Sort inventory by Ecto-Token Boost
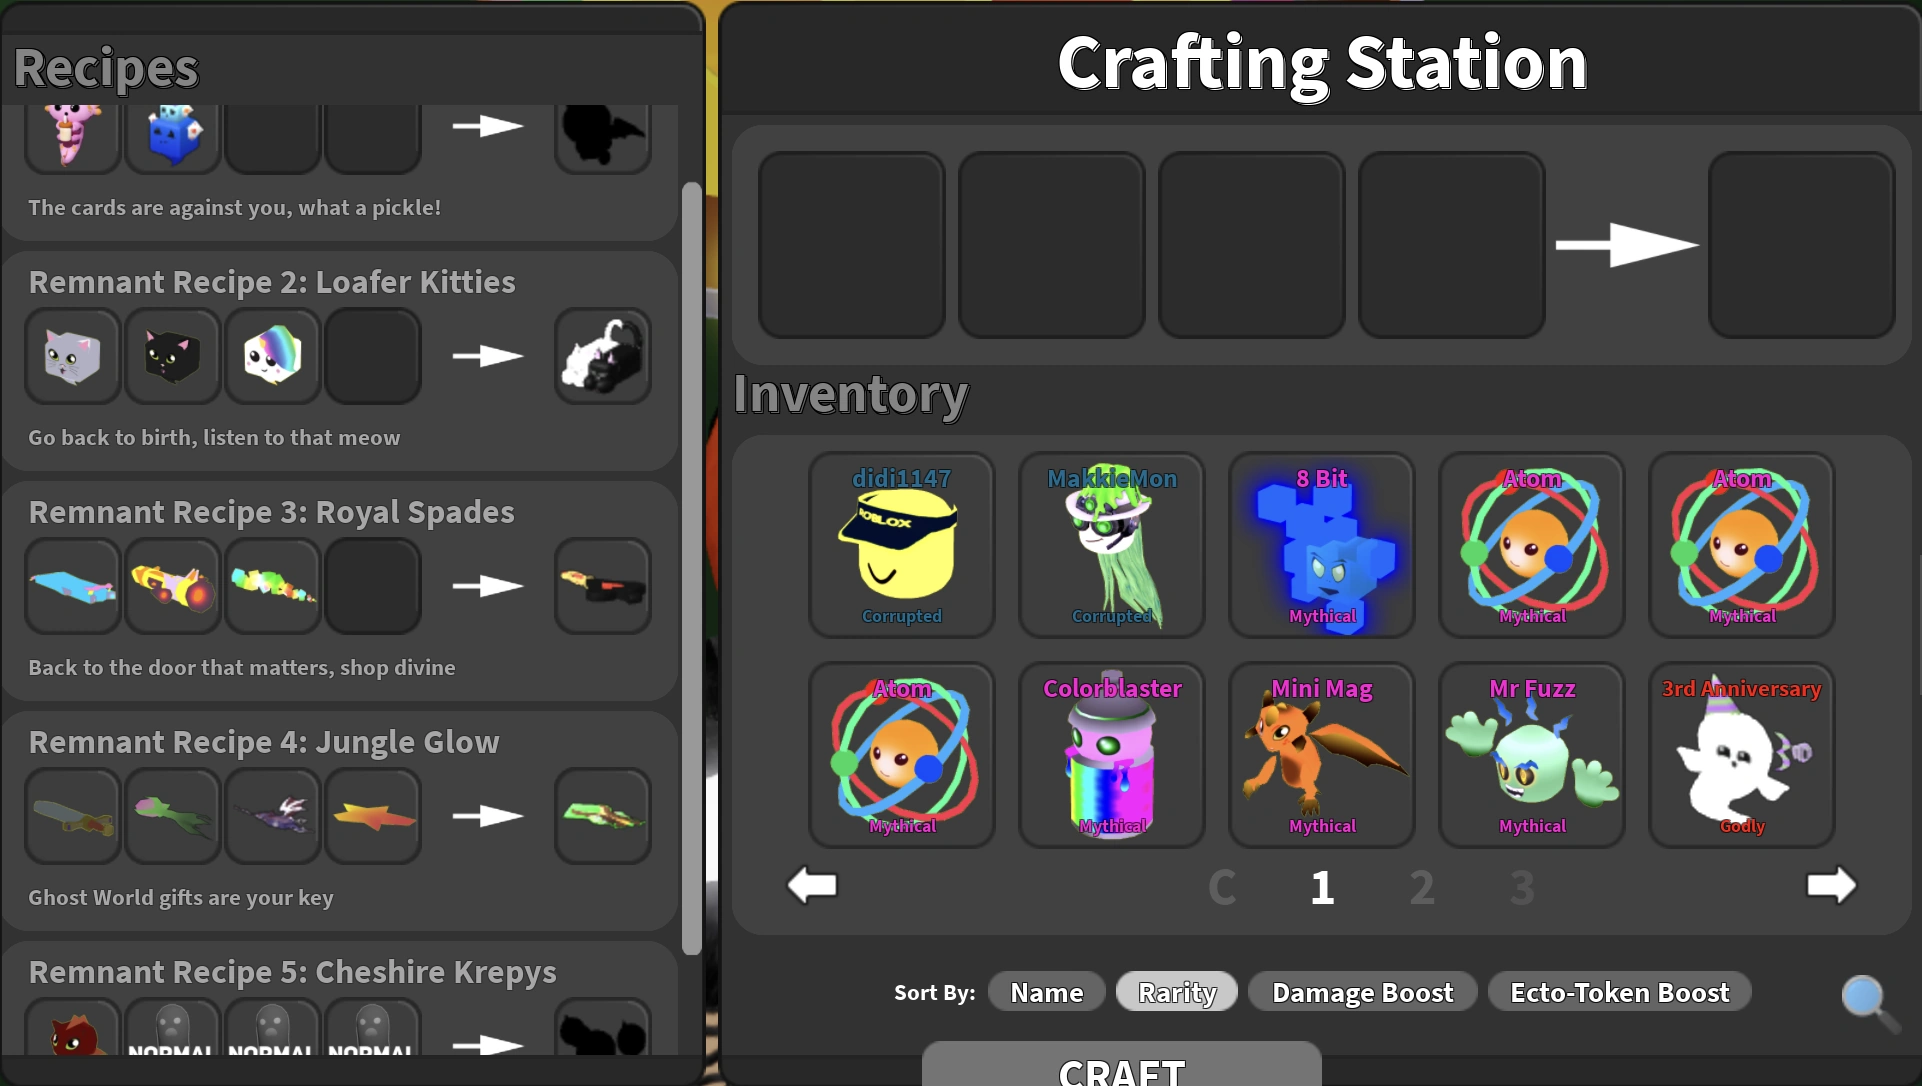The width and height of the screenshot is (1922, 1086). (x=1619, y=992)
